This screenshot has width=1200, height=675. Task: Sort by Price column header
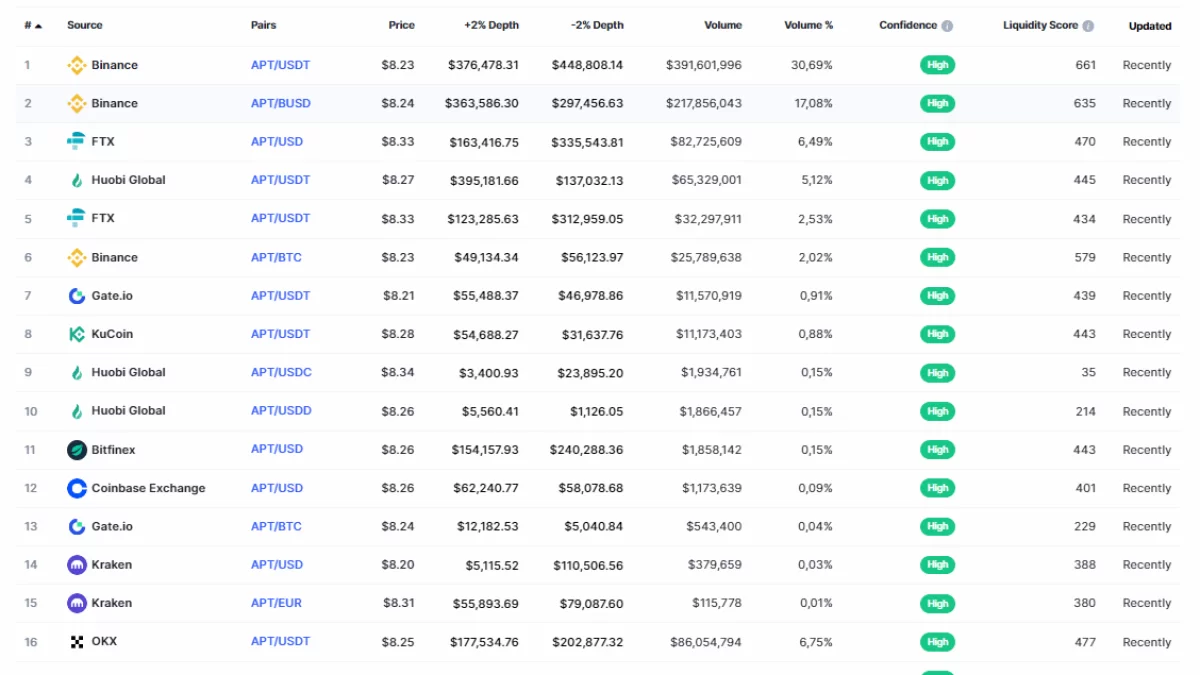(401, 25)
